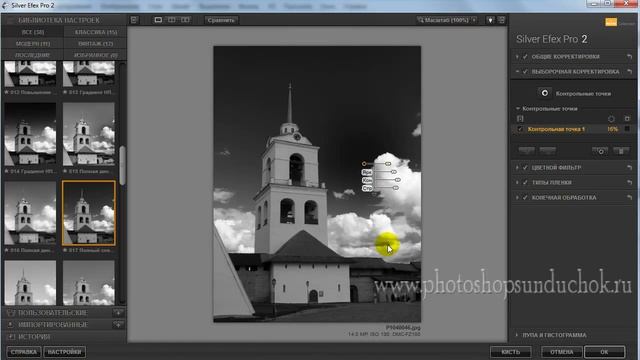Click the OK button
640x360 pixels.
tap(604, 352)
